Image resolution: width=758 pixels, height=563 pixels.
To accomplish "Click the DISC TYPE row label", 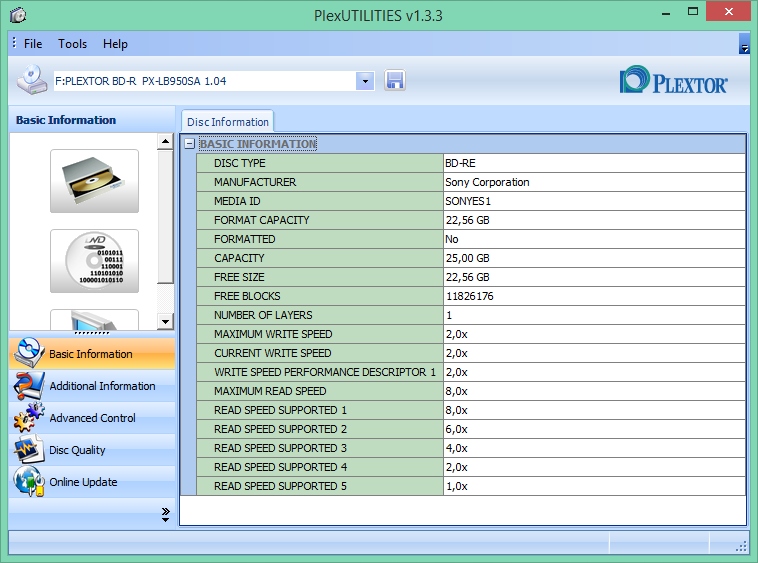I will pos(240,163).
